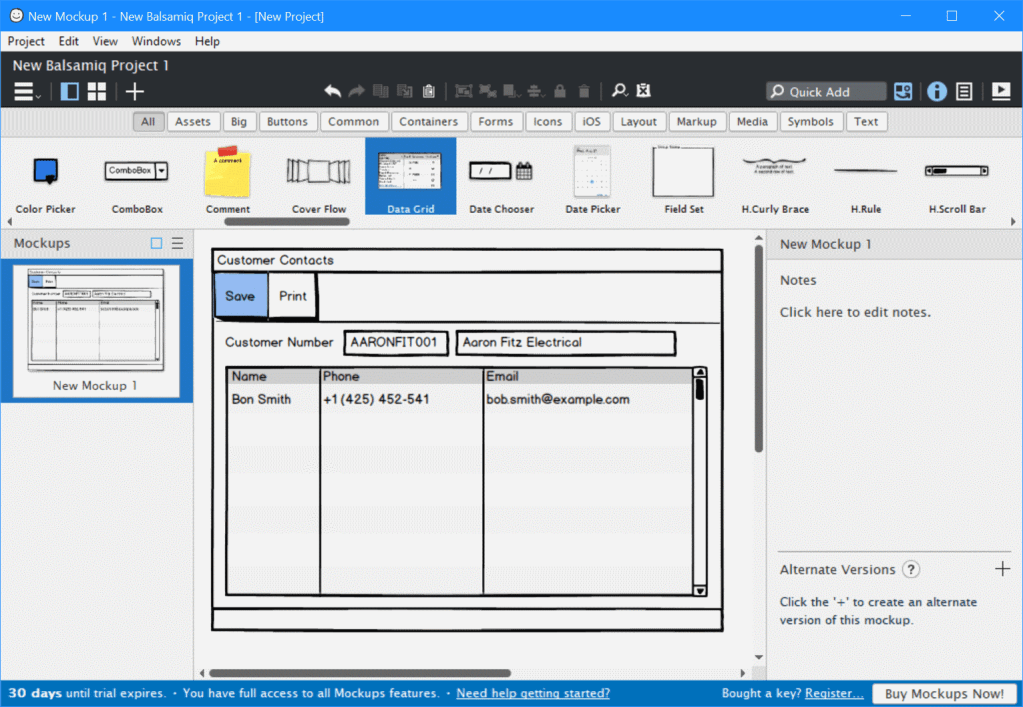This screenshot has width=1023, height=707.
Task: Expand the UI library with the plus button
Action: tap(134, 91)
